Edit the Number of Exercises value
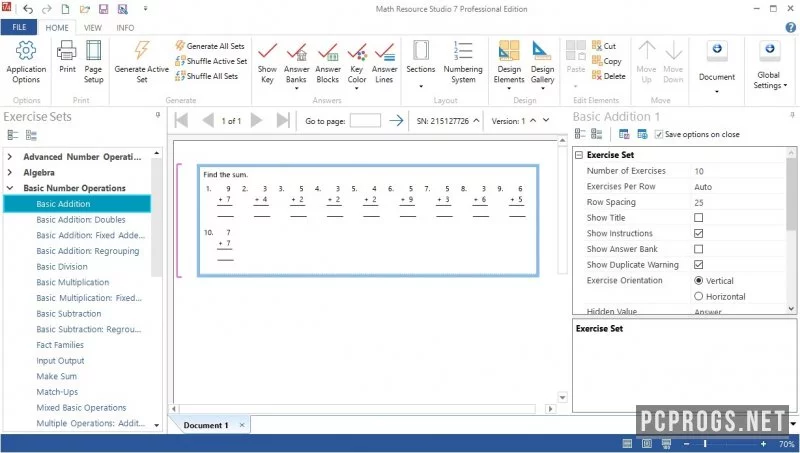The height and width of the screenshot is (453, 800). 737,171
